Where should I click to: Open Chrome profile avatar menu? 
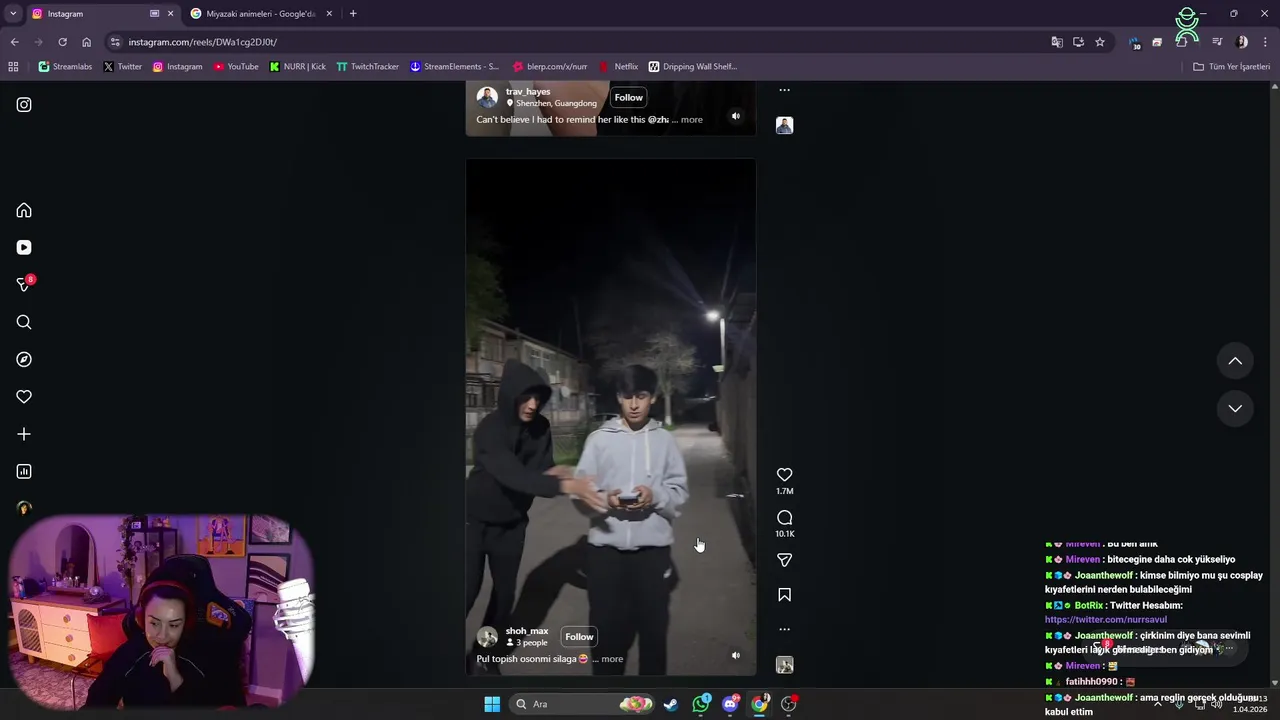(1242, 42)
